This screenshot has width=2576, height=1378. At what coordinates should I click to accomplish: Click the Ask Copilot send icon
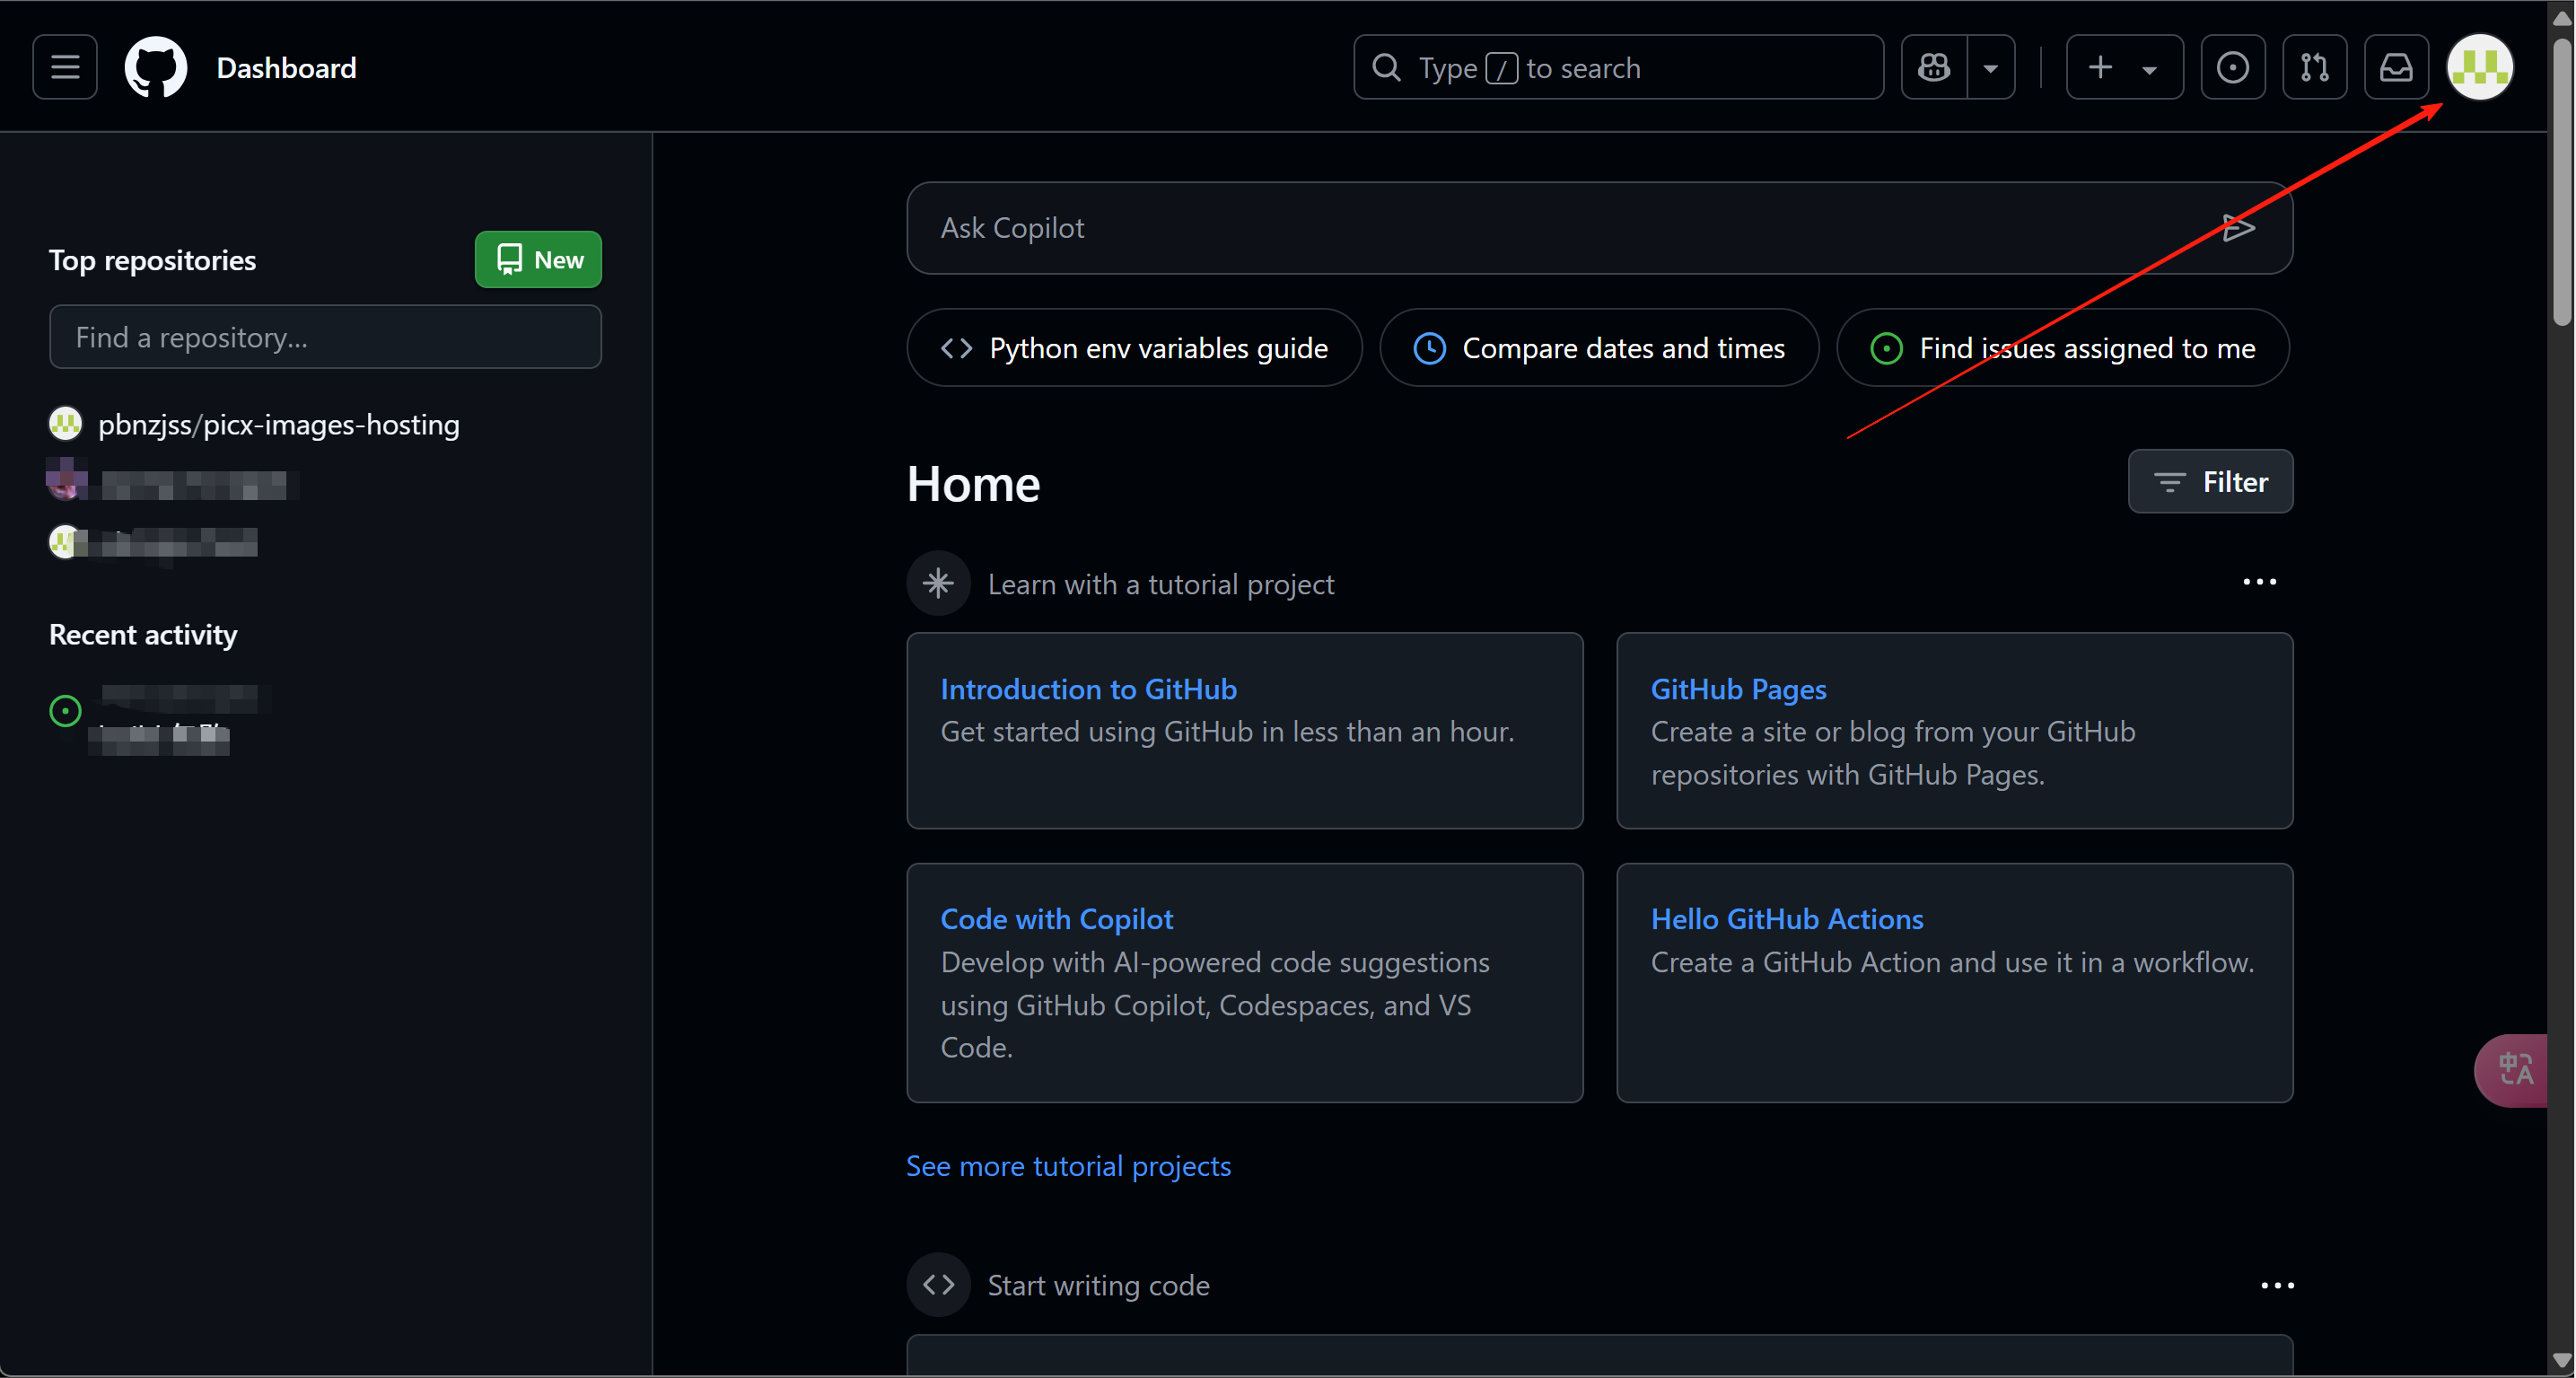(x=2239, y=228)
